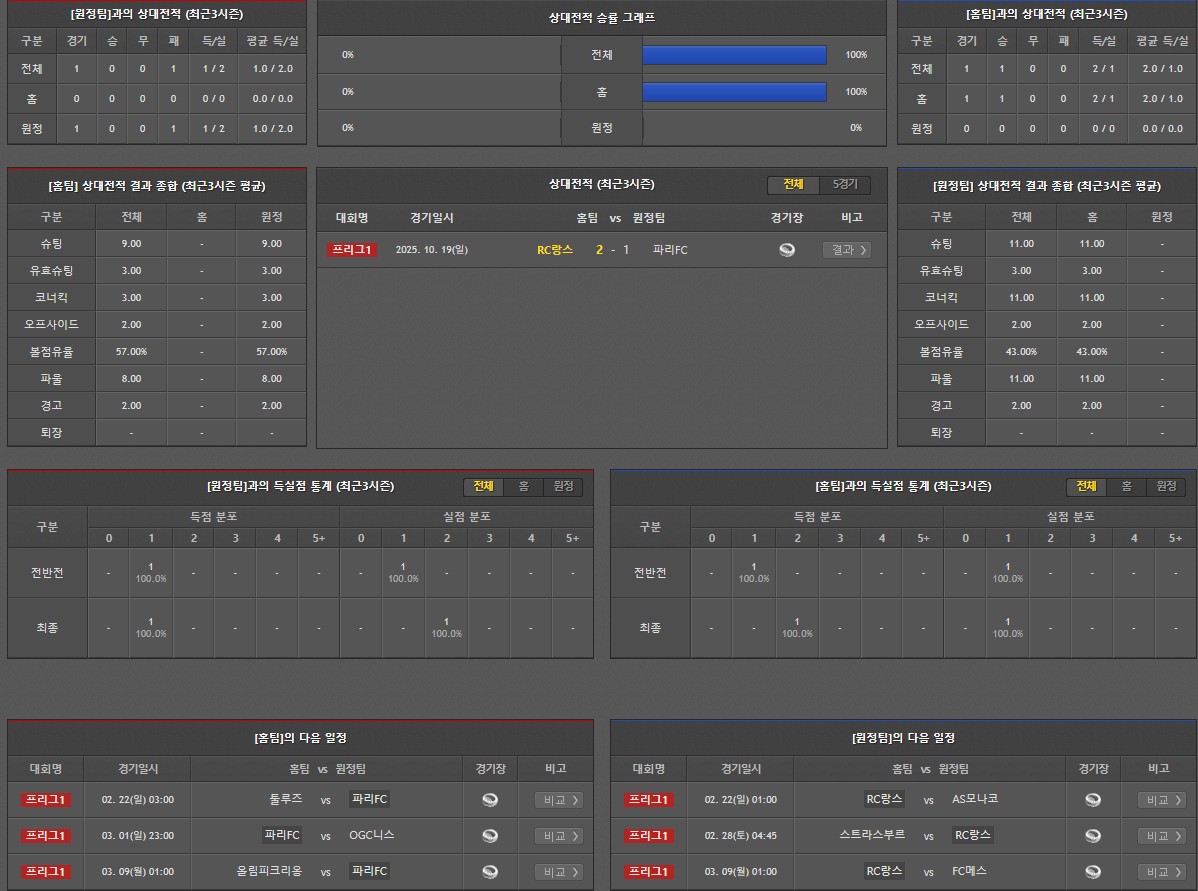This screenshot has width=1198, height=891.
Task: Open stadium icon for 올림피크리옹 vs 파리FC
Action: [490, 872]
